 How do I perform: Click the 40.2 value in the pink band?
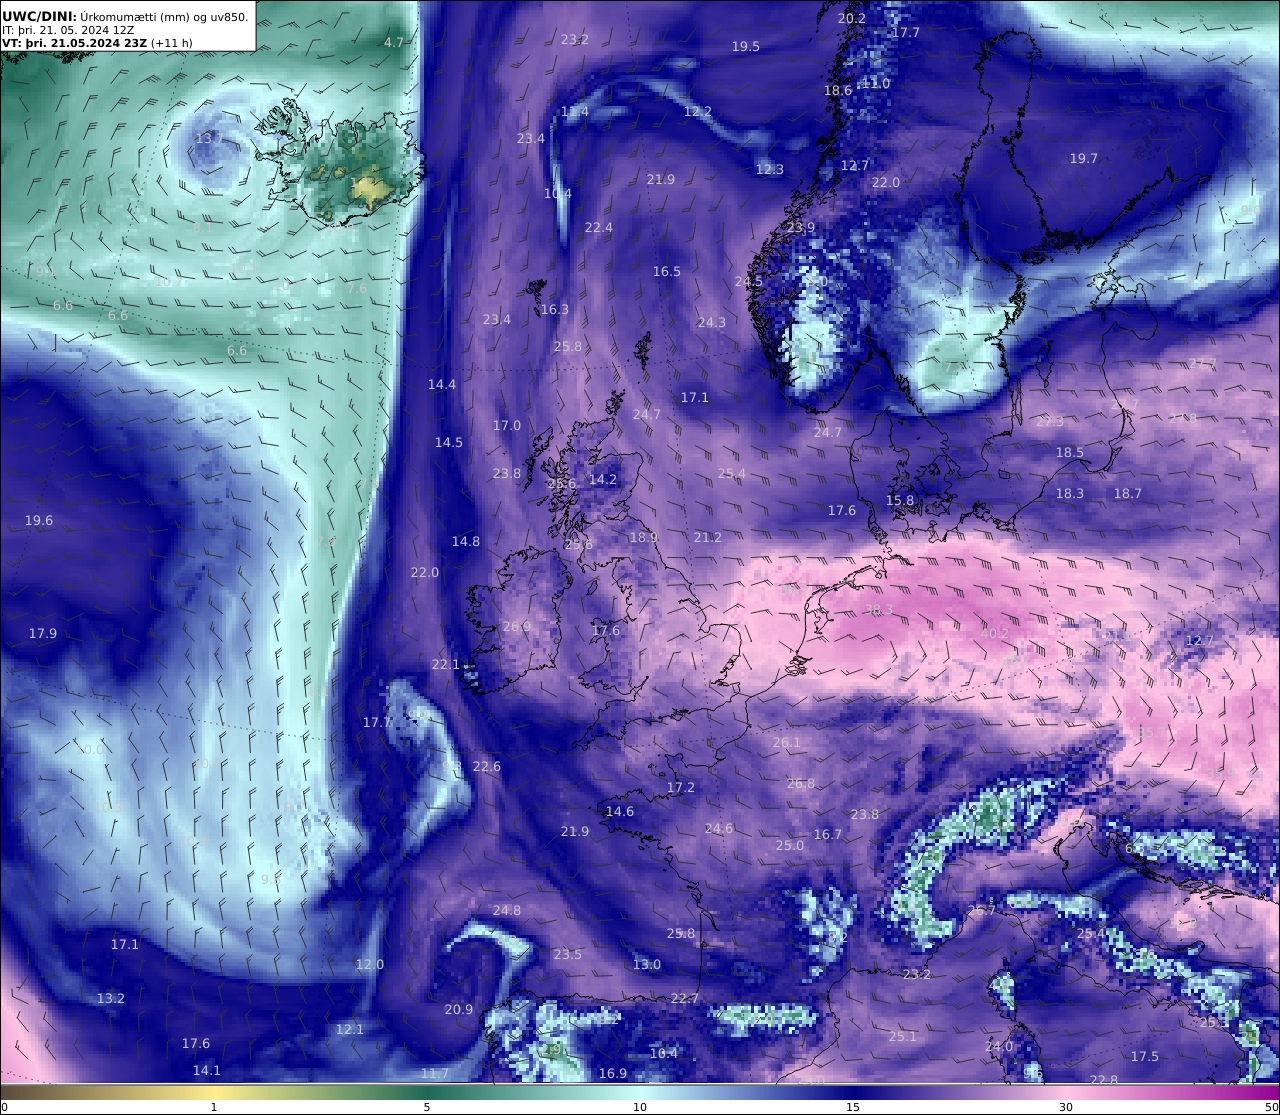coord(995,633)
